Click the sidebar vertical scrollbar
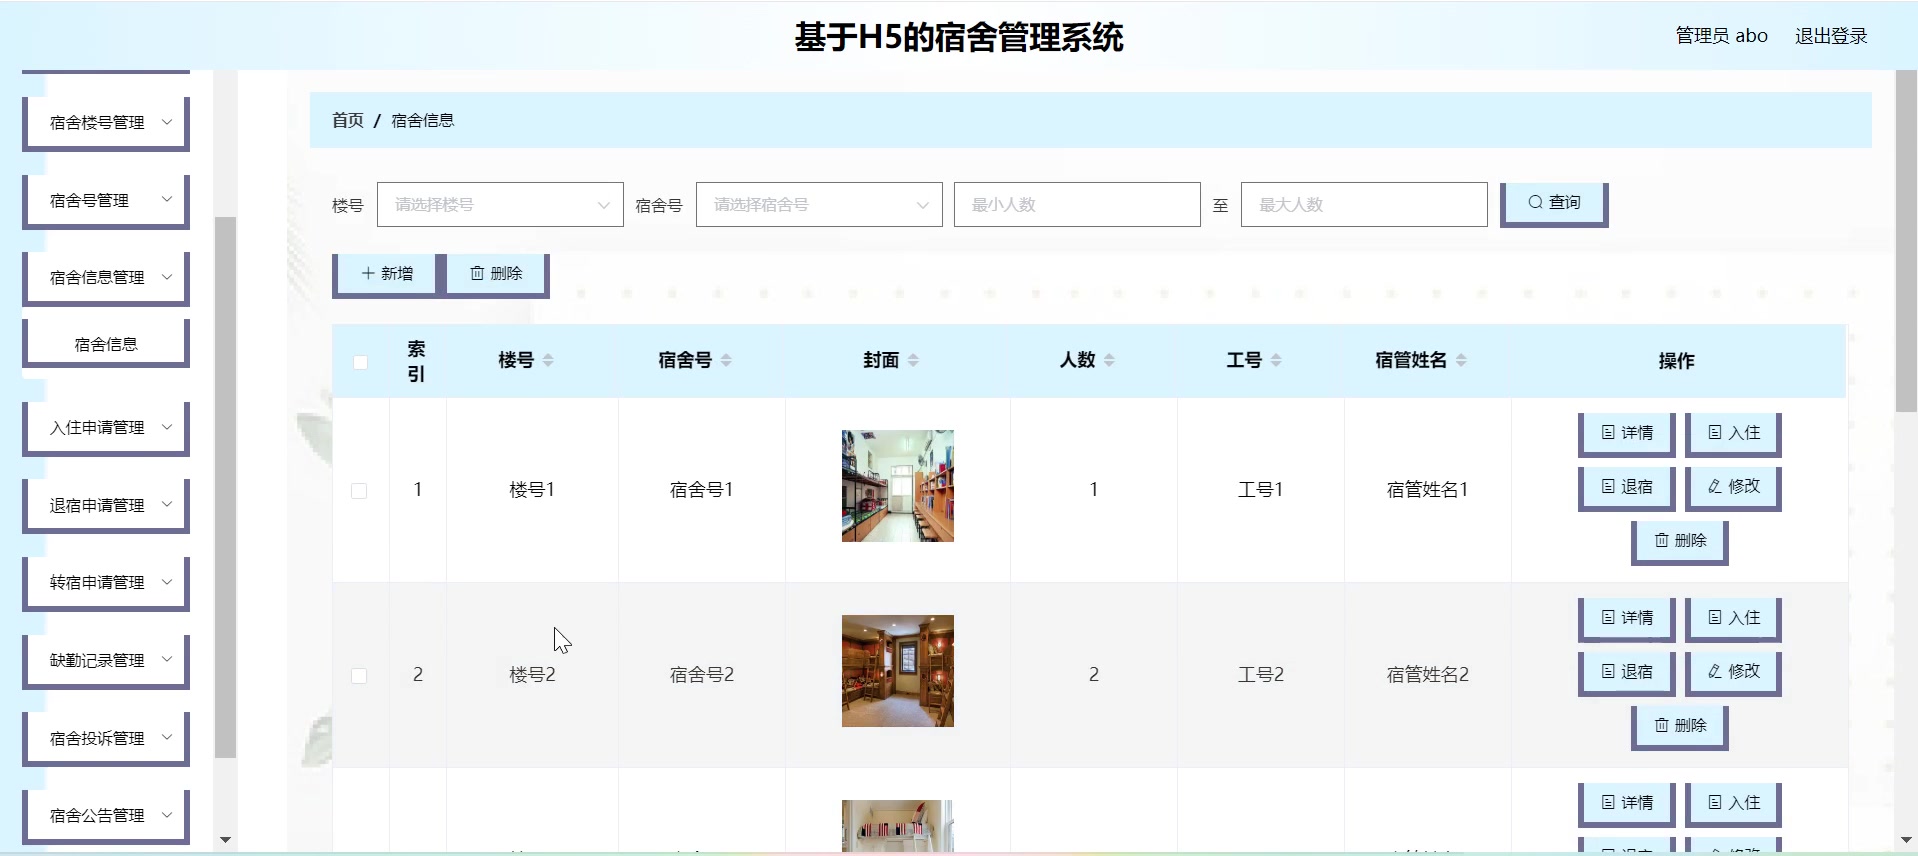 point(226,487)
